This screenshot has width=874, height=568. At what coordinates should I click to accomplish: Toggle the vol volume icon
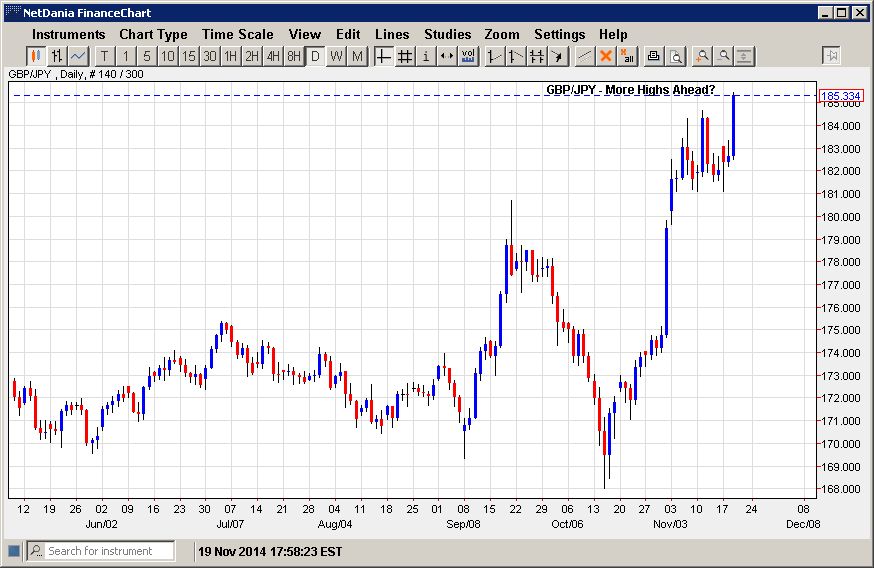(x=468, y=56)
